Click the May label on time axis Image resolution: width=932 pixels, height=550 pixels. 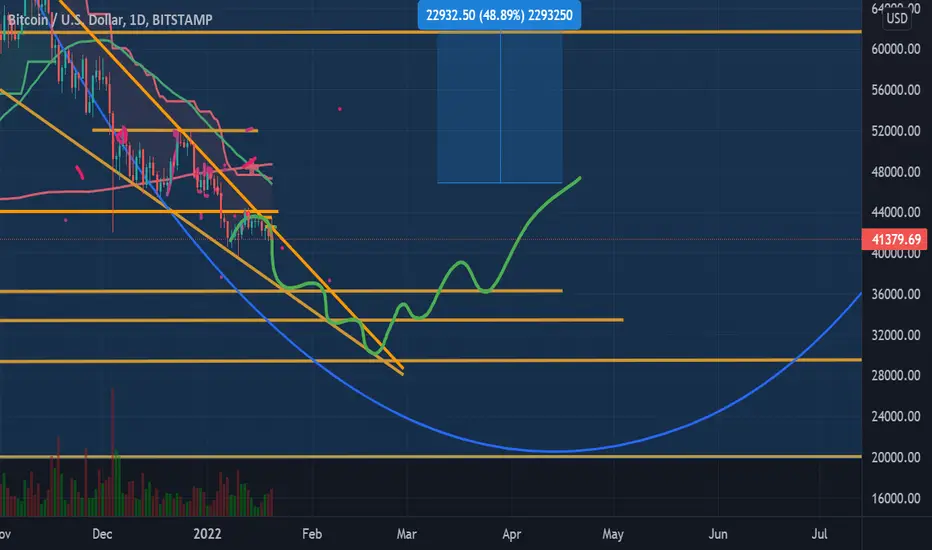click(613, 534)
